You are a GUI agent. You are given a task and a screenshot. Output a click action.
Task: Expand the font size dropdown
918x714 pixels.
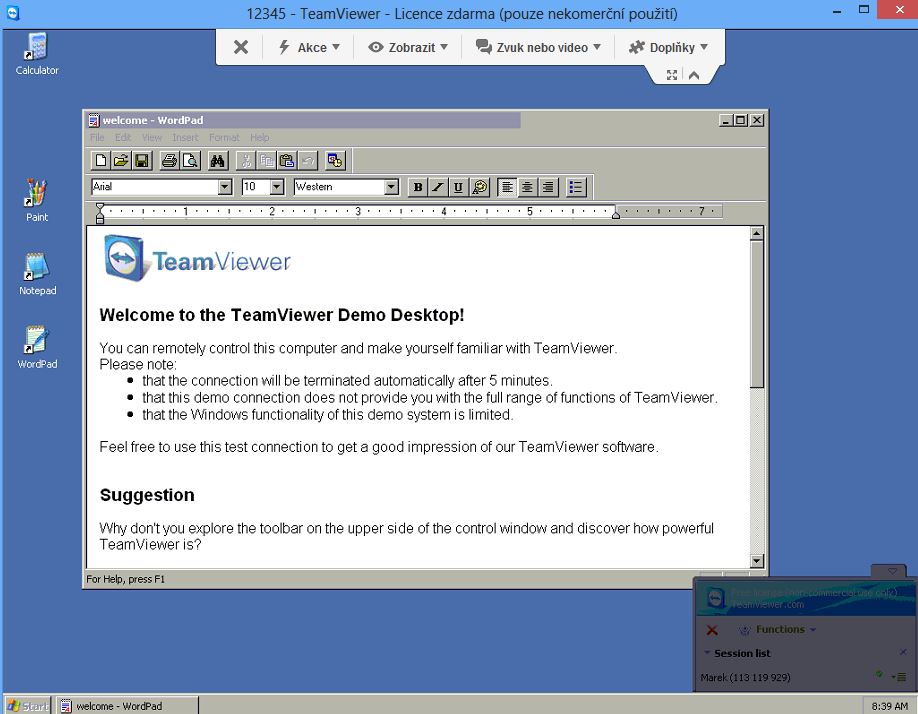(278, 187)
